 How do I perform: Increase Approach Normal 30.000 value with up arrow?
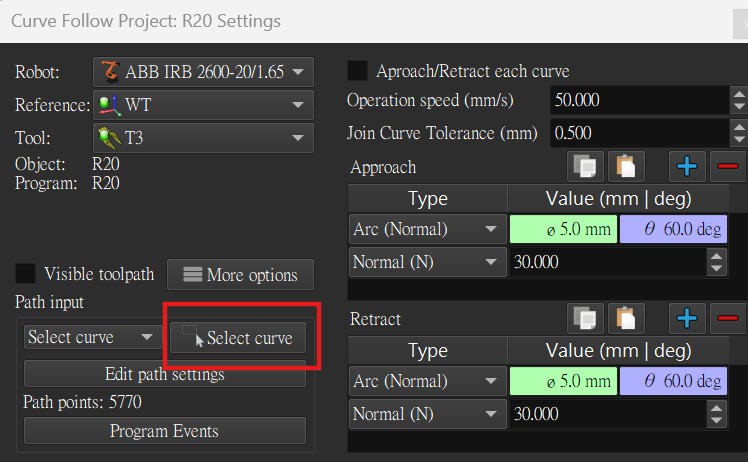pos(716,256)
